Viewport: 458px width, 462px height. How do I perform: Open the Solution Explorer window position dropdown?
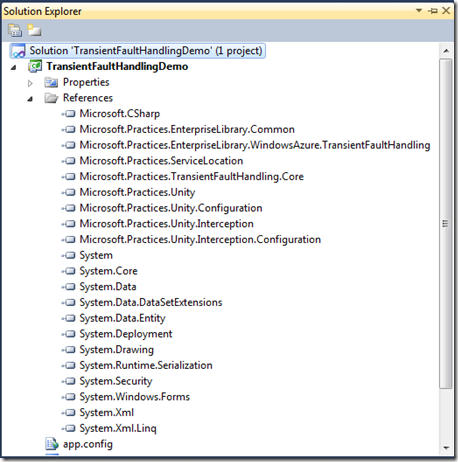(419, 10)
